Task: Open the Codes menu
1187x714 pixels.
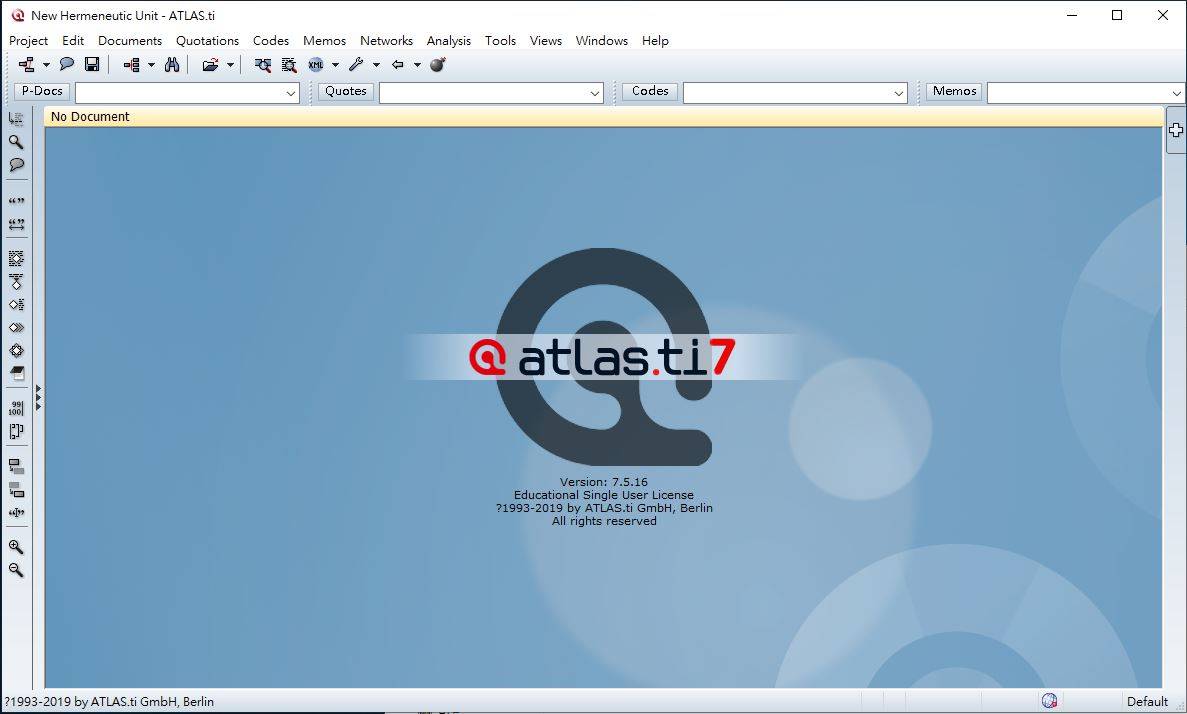Action: click(x=271, y=41)
